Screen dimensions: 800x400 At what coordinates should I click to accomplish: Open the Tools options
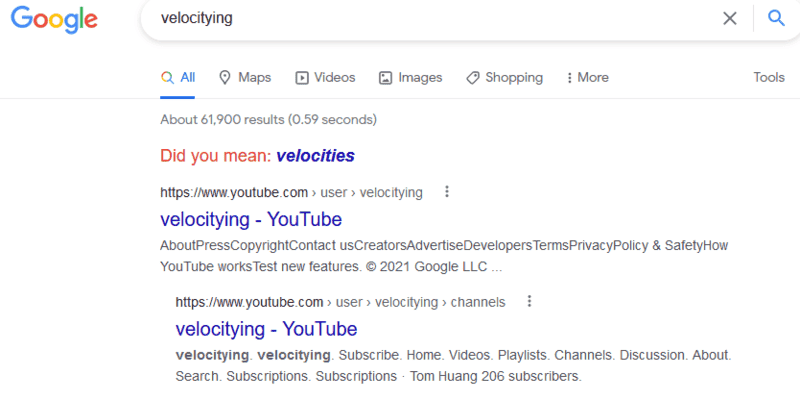pyautogui.click(x=769, y=78)
